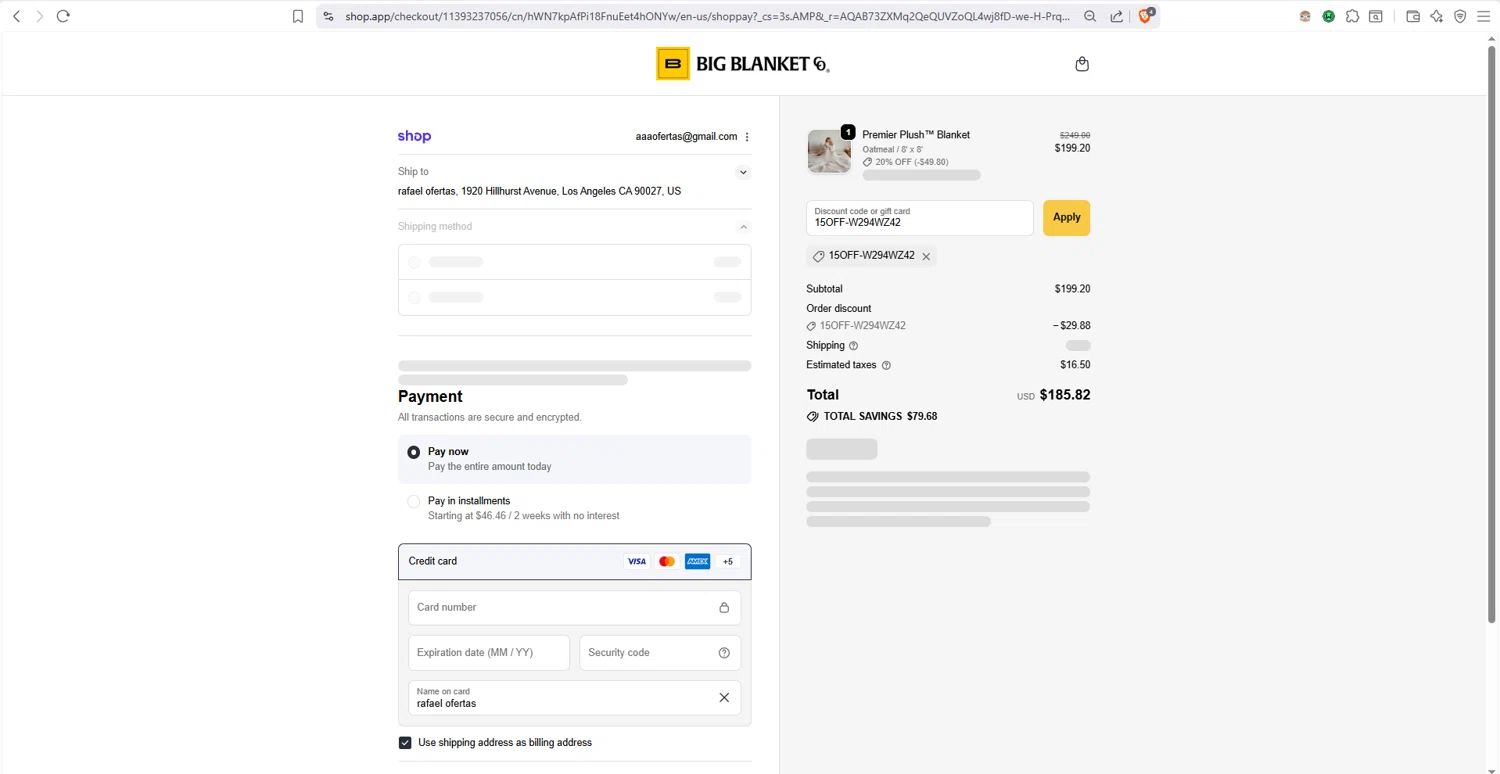Click the Mastercard logo
Image resolution: width=1500 pixels, height=774 pixels.
tap(667, 562)
